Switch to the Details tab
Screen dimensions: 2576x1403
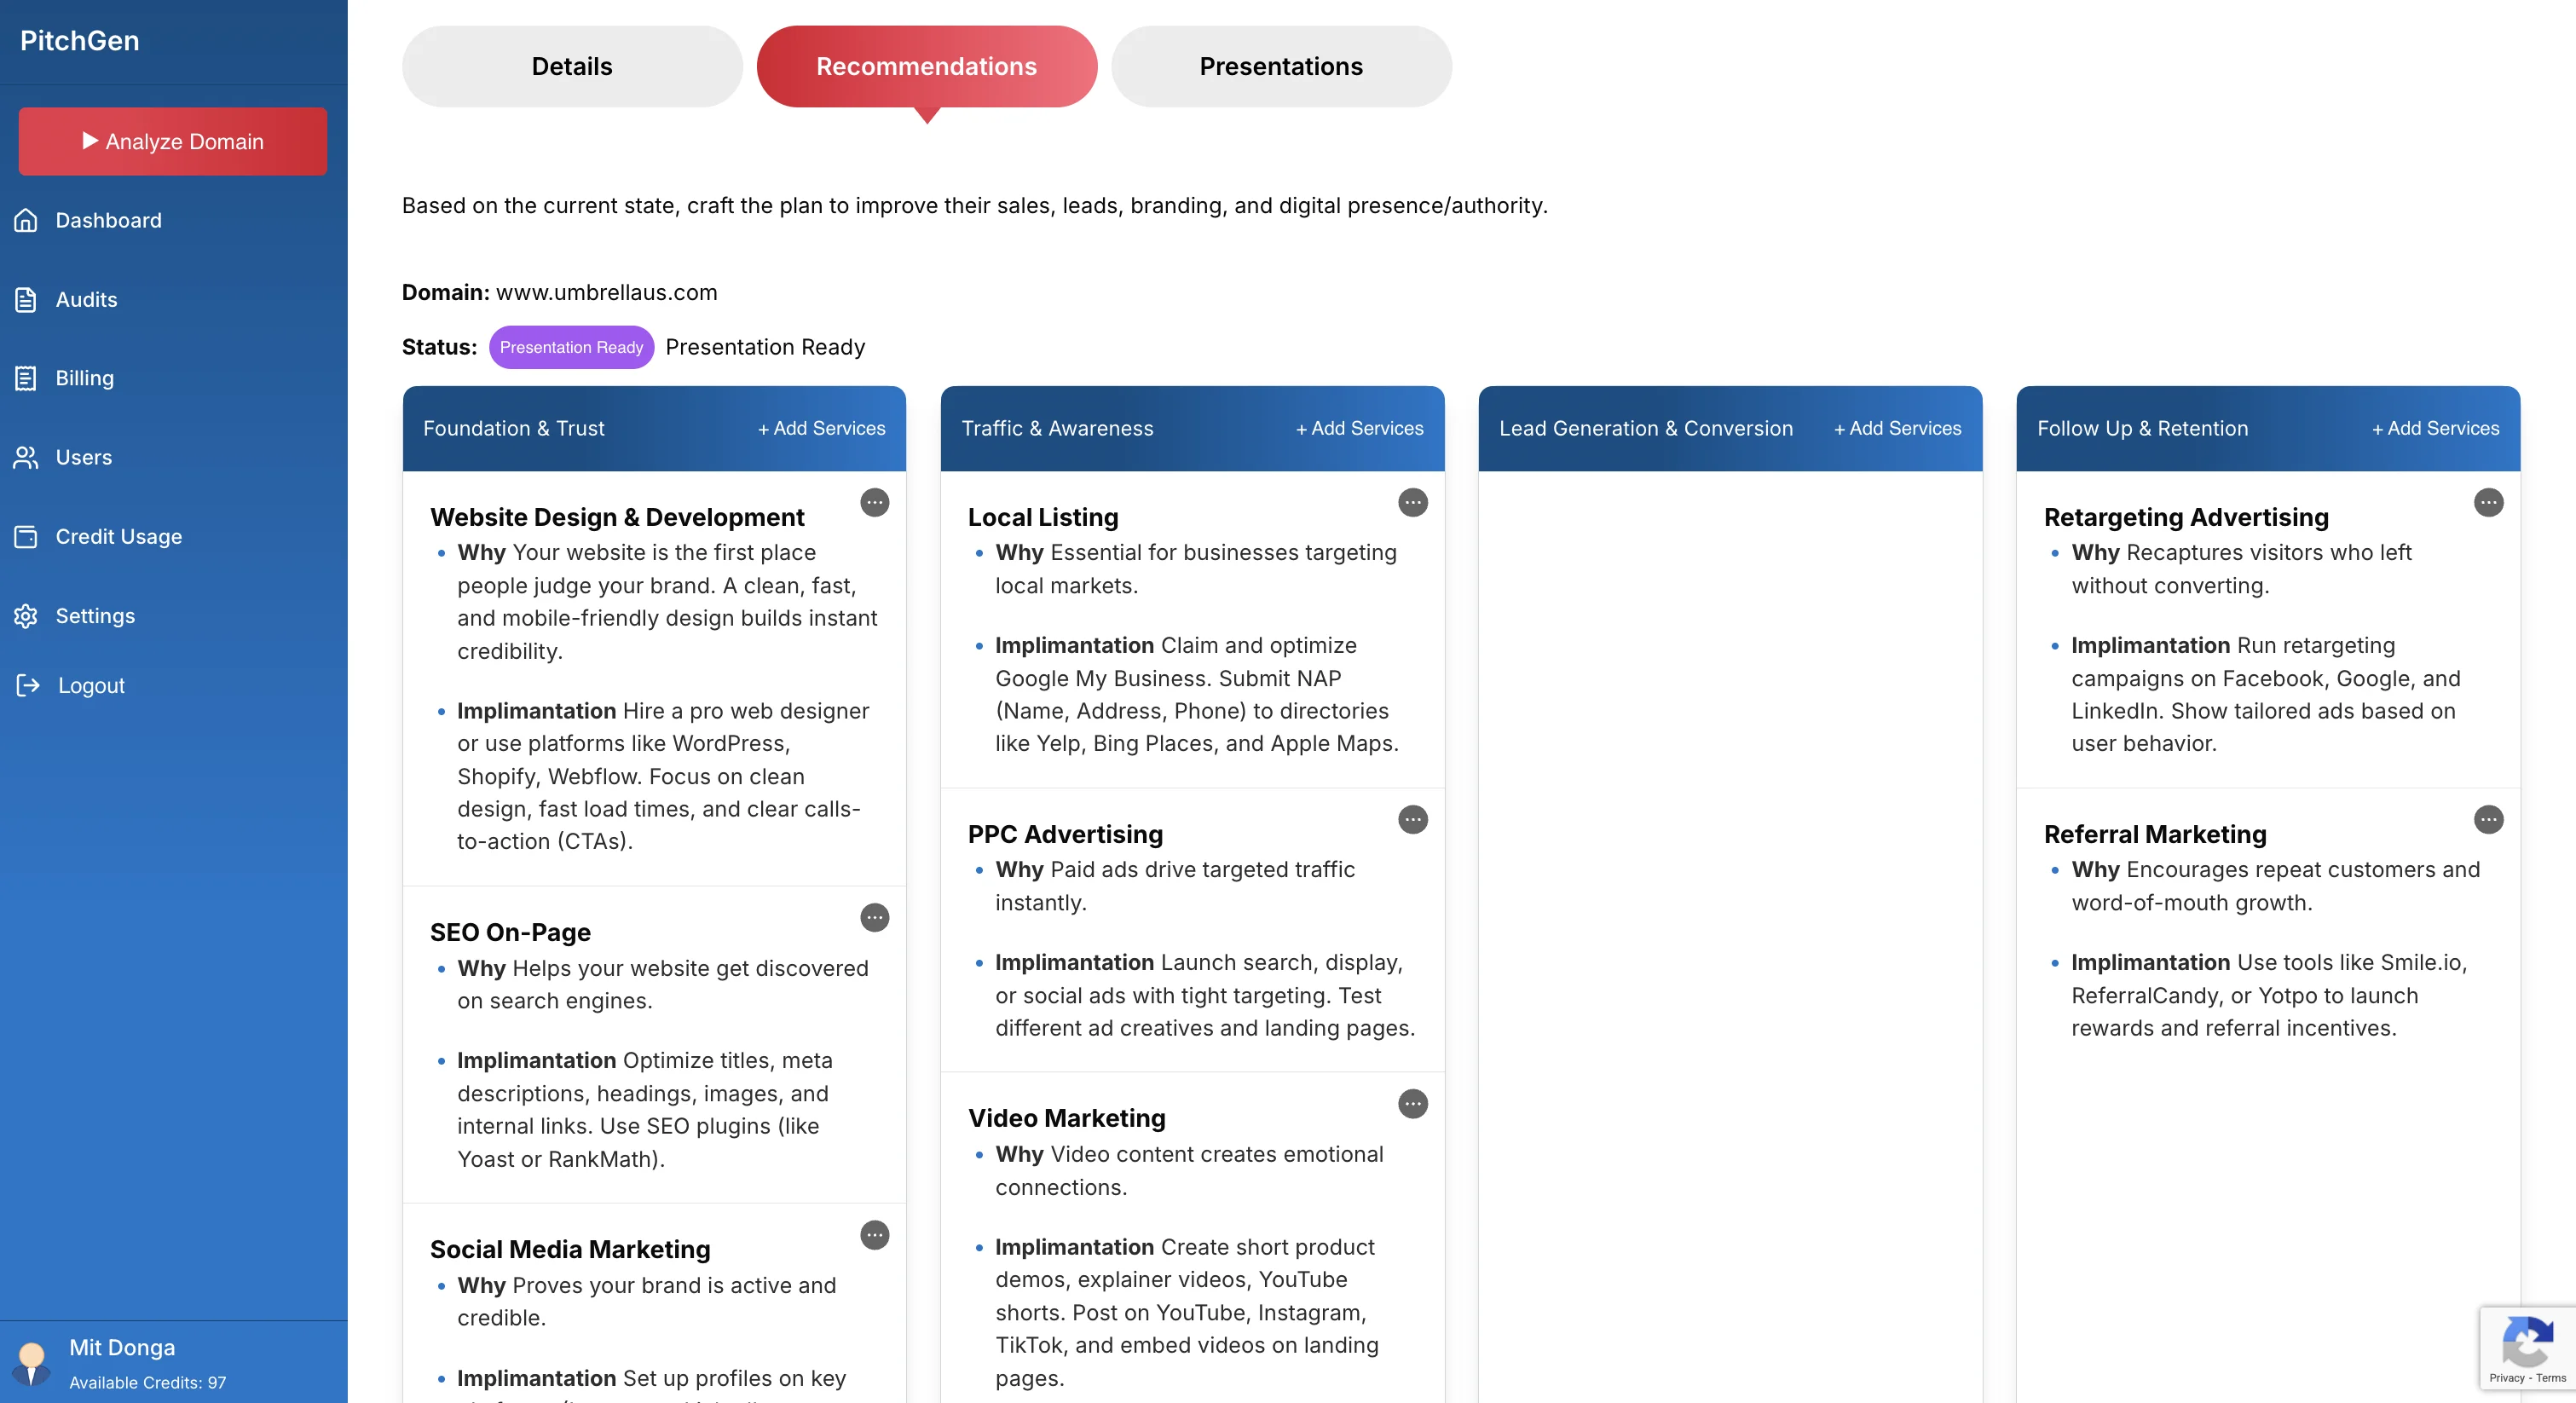pyautogui.click(x=571, y=66)
